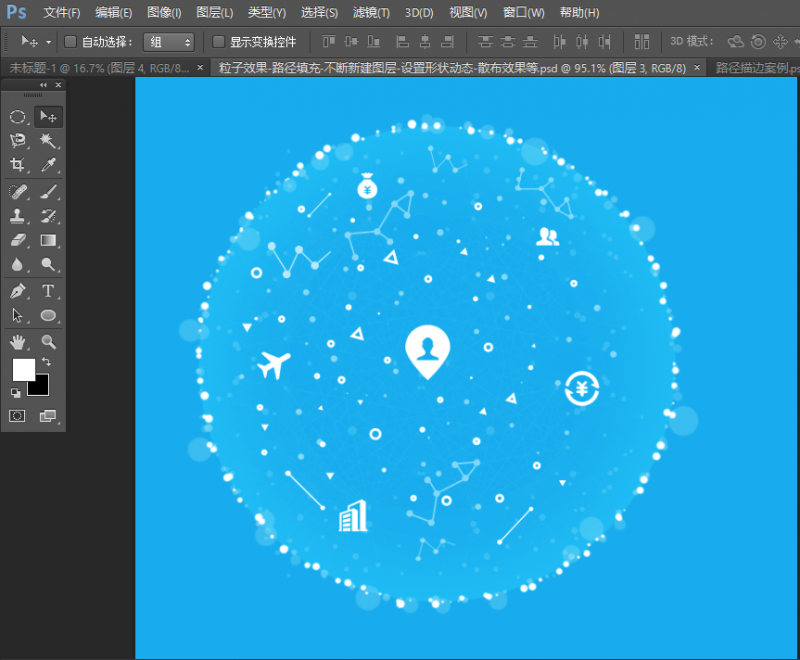
Task: Choose the Crop tool
Action: pyautogui.click(x=18, y=165)
